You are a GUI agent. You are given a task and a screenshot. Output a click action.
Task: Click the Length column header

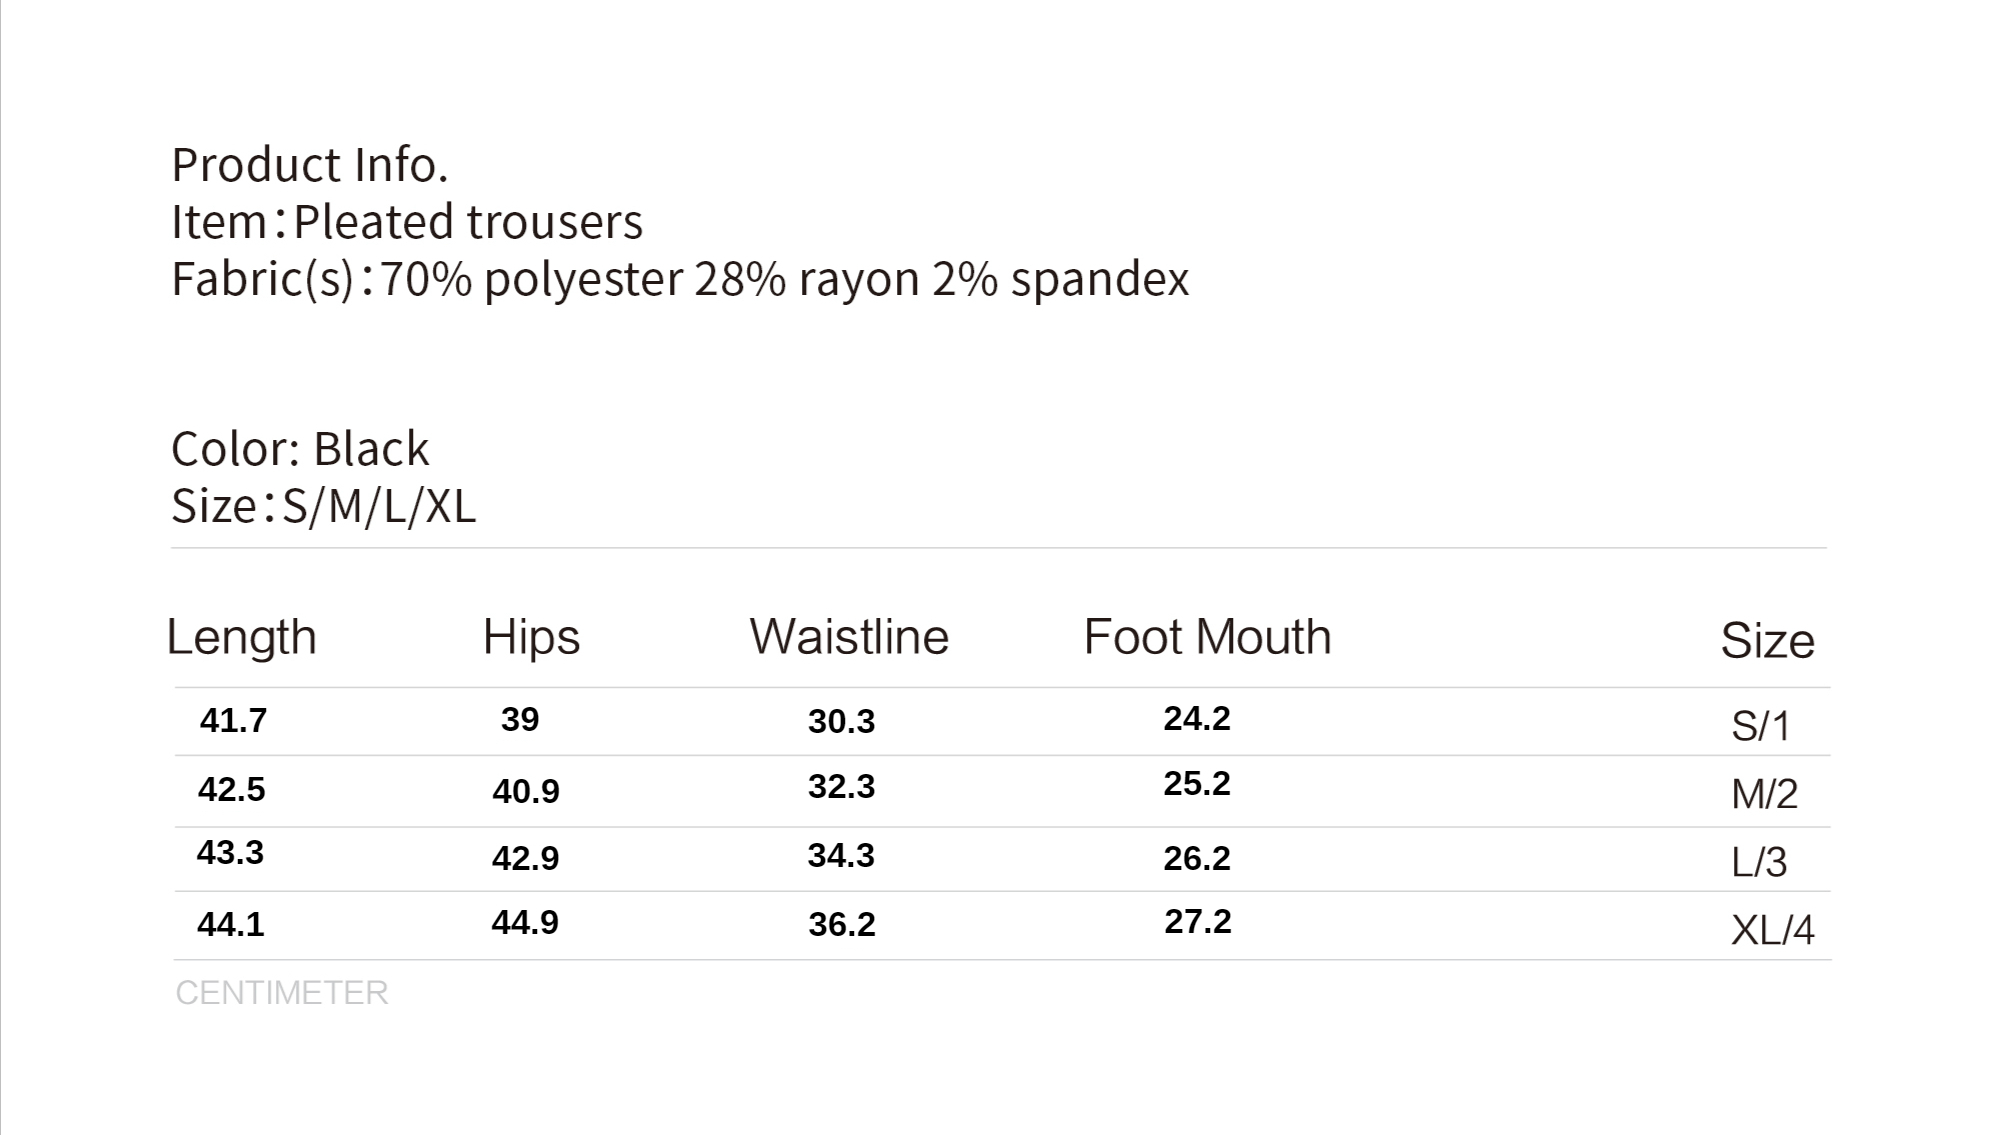point(241,638)
